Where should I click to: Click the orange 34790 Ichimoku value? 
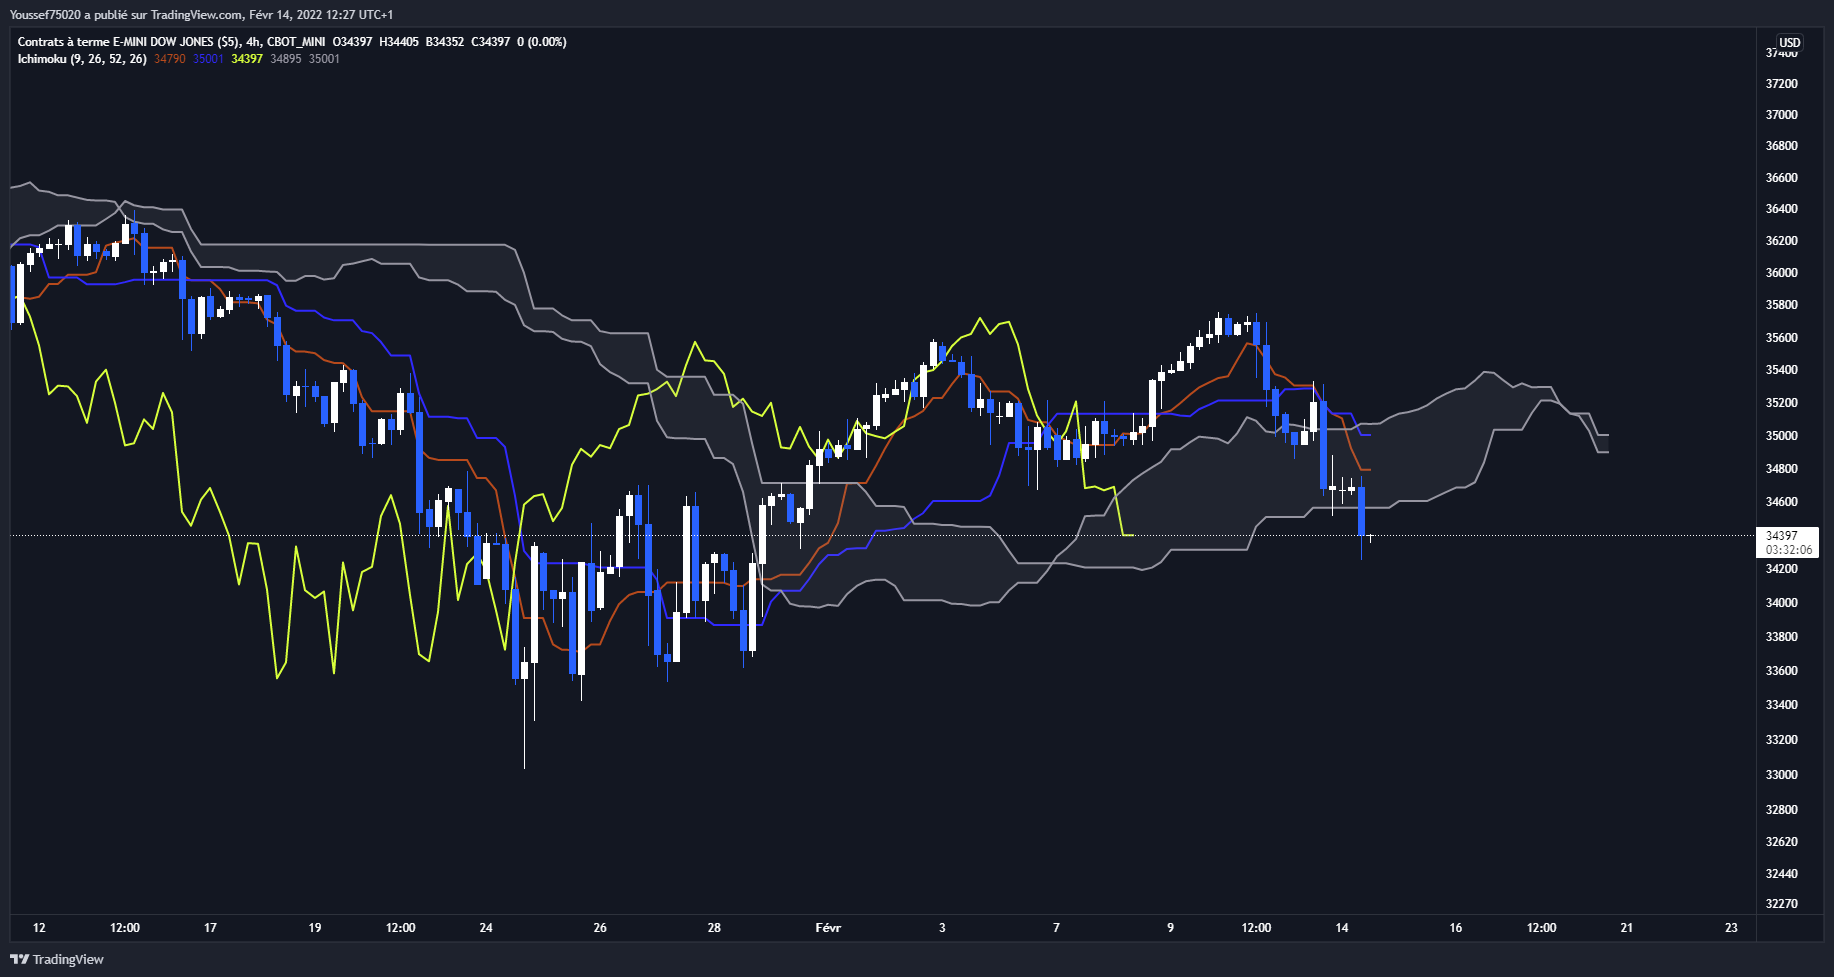pos(170,59)
